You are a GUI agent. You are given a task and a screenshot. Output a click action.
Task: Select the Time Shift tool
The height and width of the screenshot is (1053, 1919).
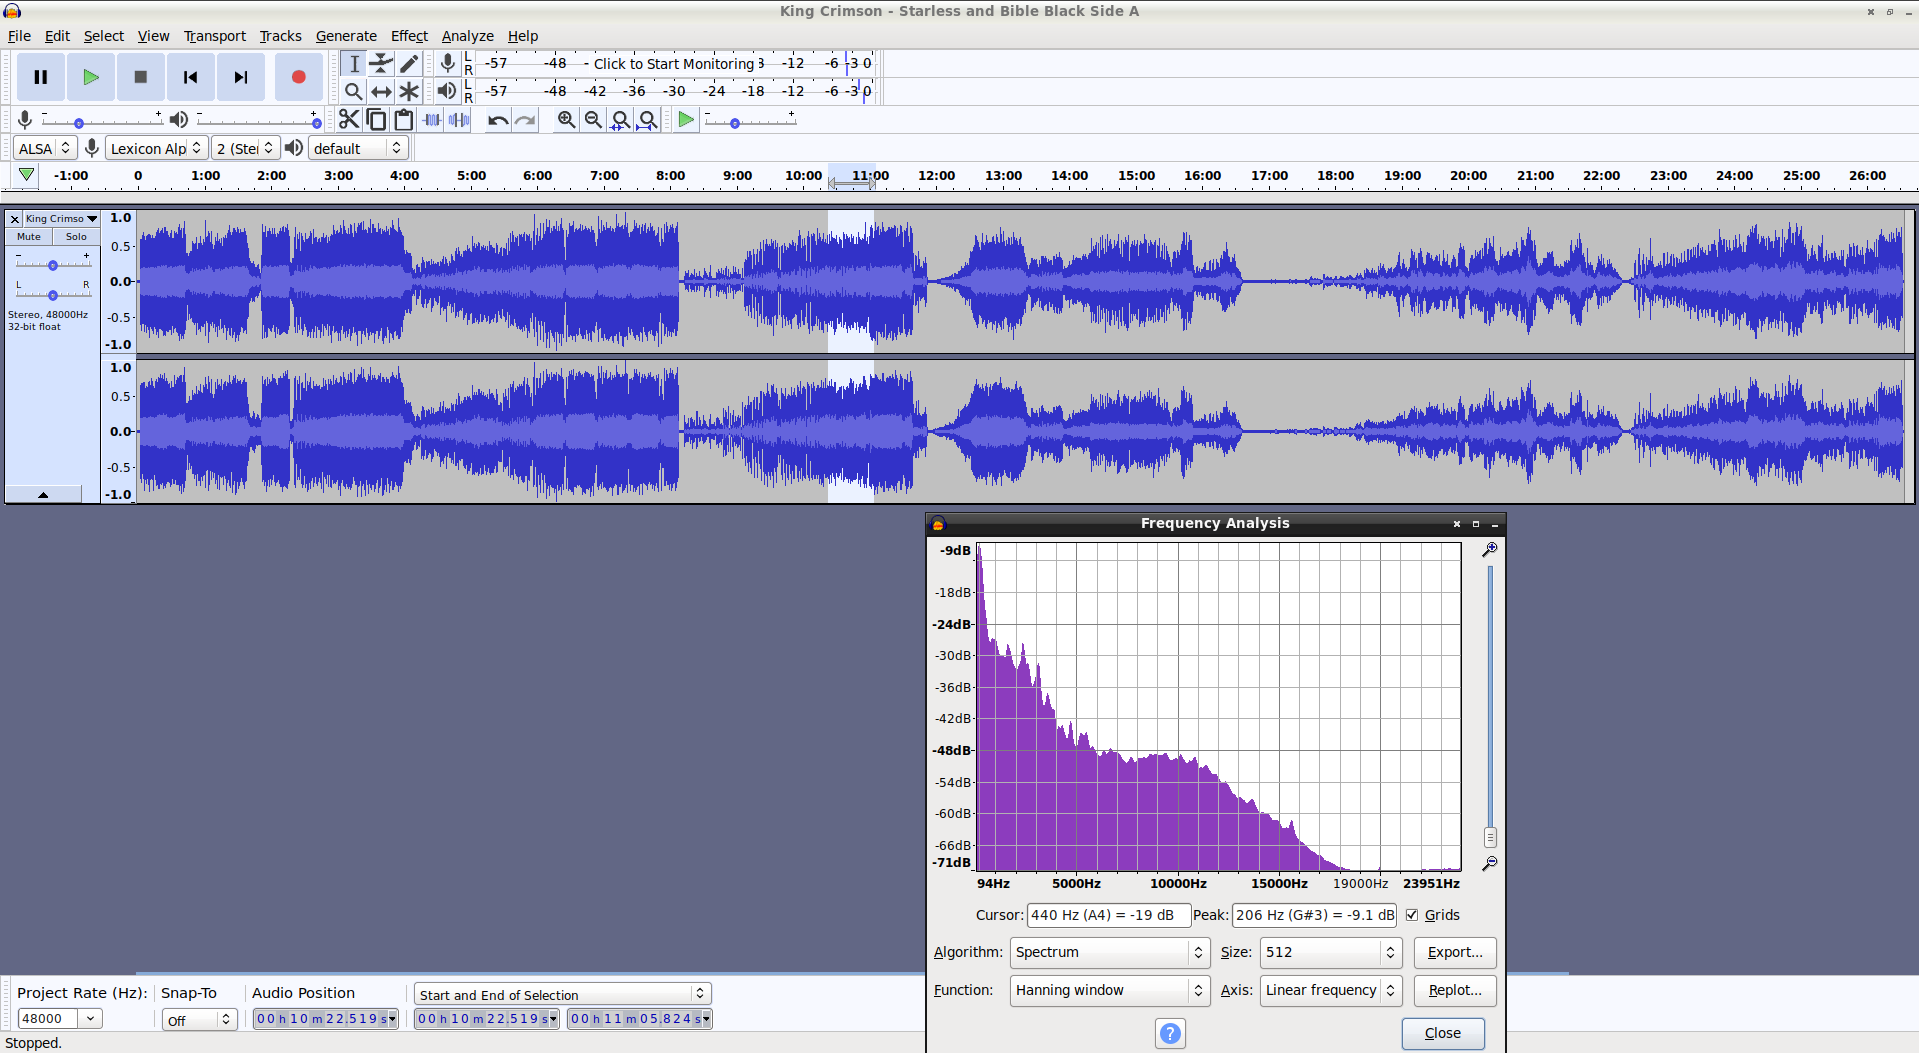[381, 91]
